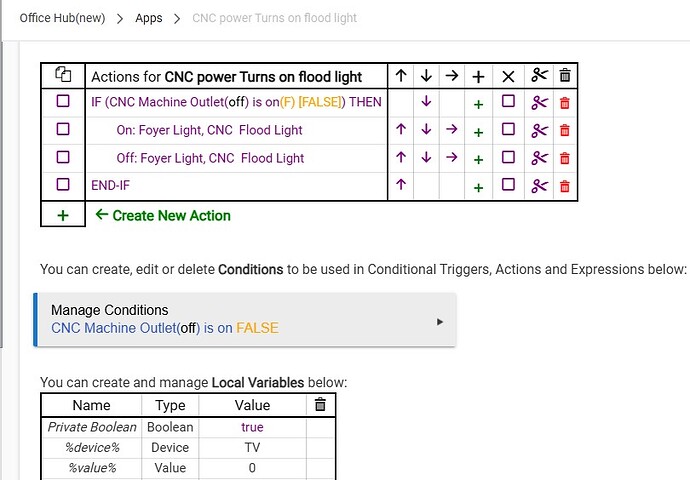Click right arrow on "On: Foyer Light" row
The height and width of the screenshot is (480, 690).
click(451, 130)
